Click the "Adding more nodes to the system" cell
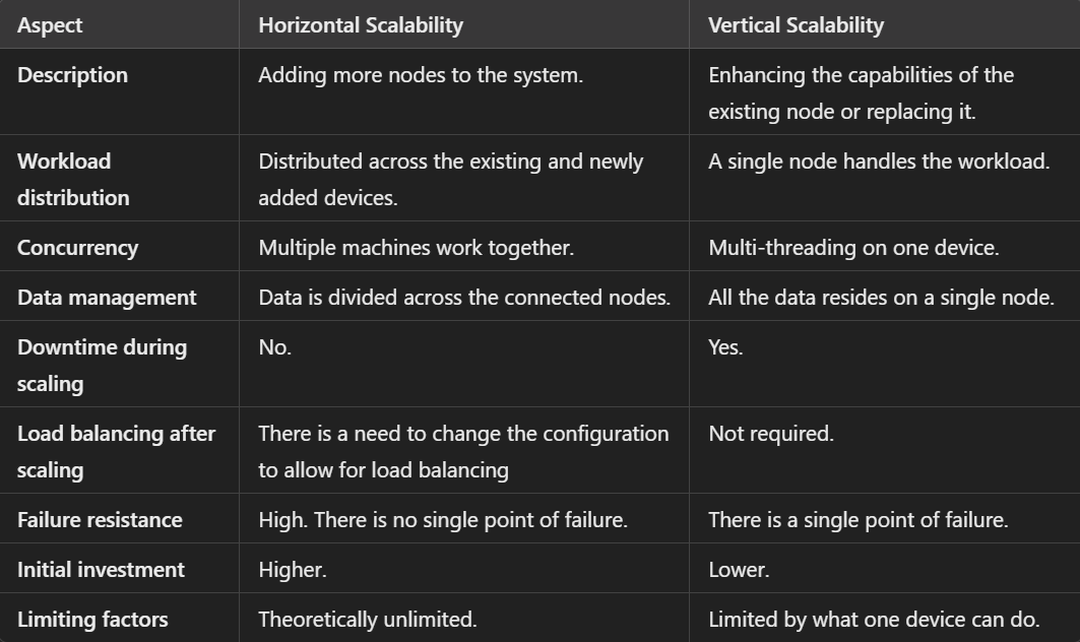Viewport: 1080px width, 642px height. pyautogui.click(x=420, y=75)
